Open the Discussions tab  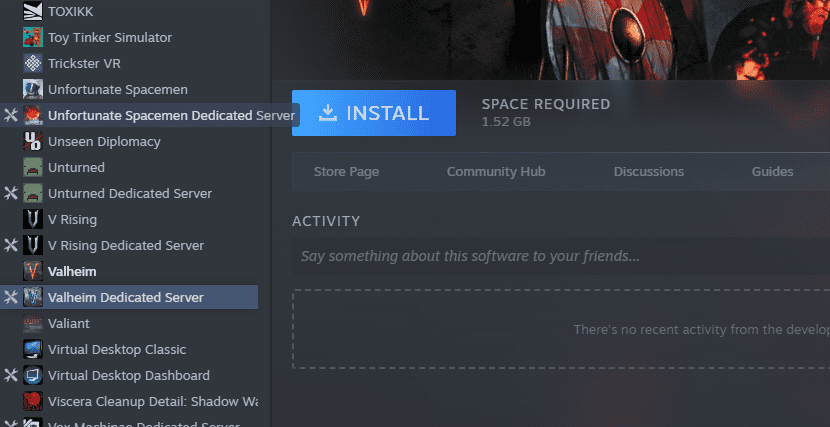pyautogui.click(x=648, y=172)
